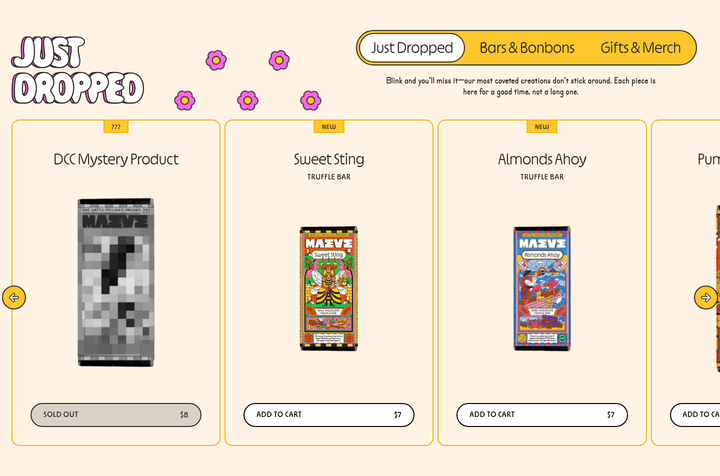Click the Sold Out mystery product button

tap(116, 414)
